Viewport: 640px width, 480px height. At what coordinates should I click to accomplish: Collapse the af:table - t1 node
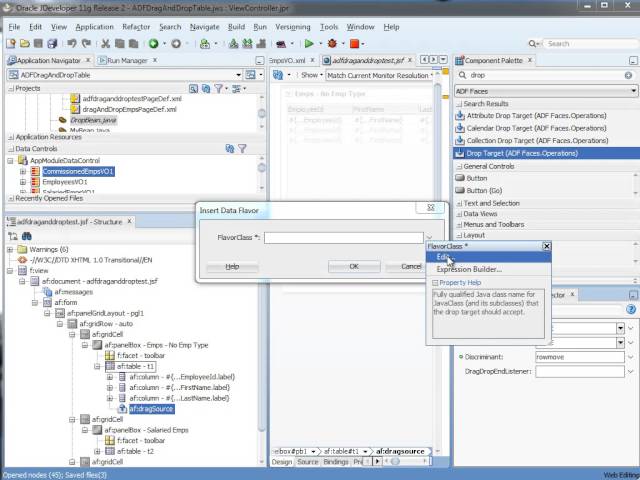point(98,367)
